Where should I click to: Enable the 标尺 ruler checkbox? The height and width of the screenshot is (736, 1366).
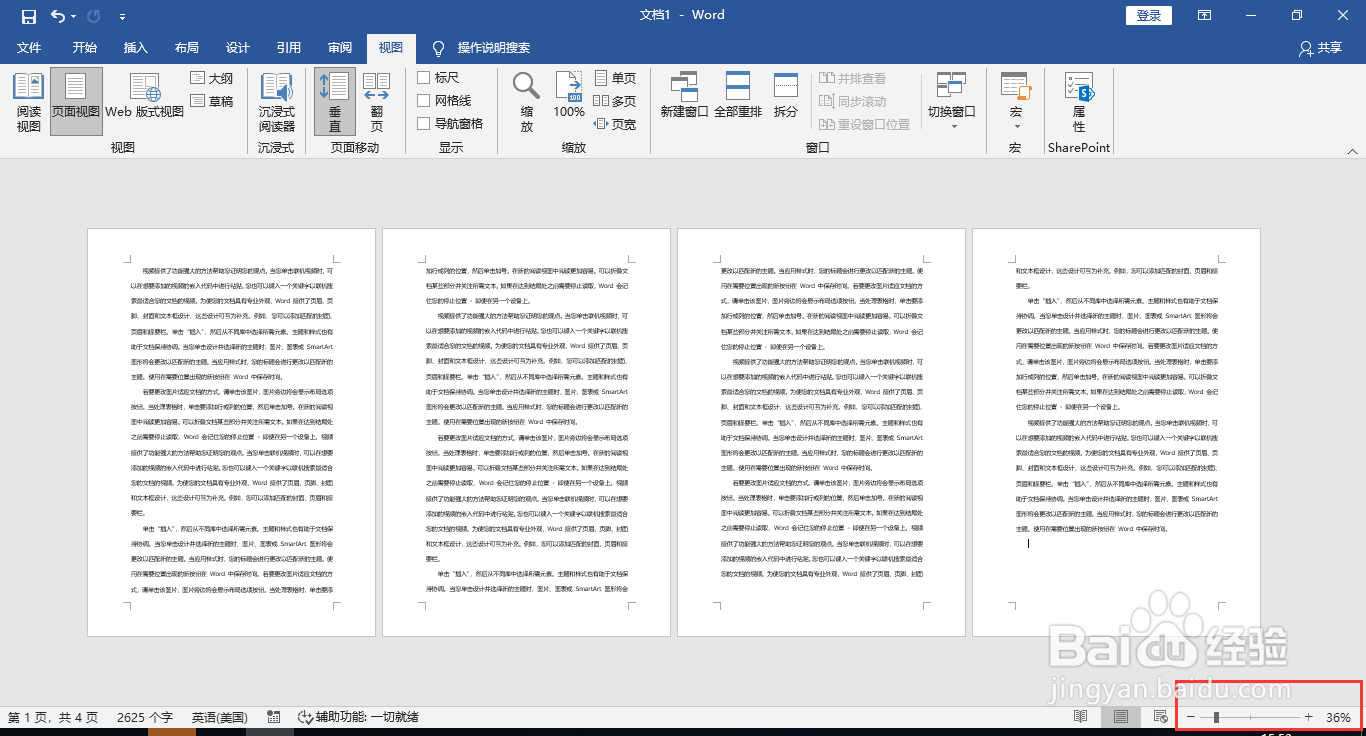click(x=425, y=77)
